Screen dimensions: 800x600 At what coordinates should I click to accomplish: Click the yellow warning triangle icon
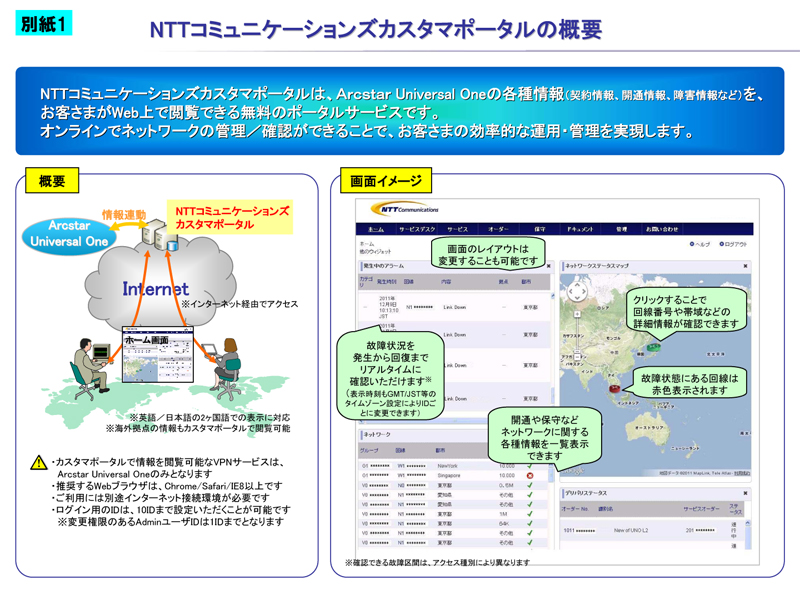[x=39, y=462]
